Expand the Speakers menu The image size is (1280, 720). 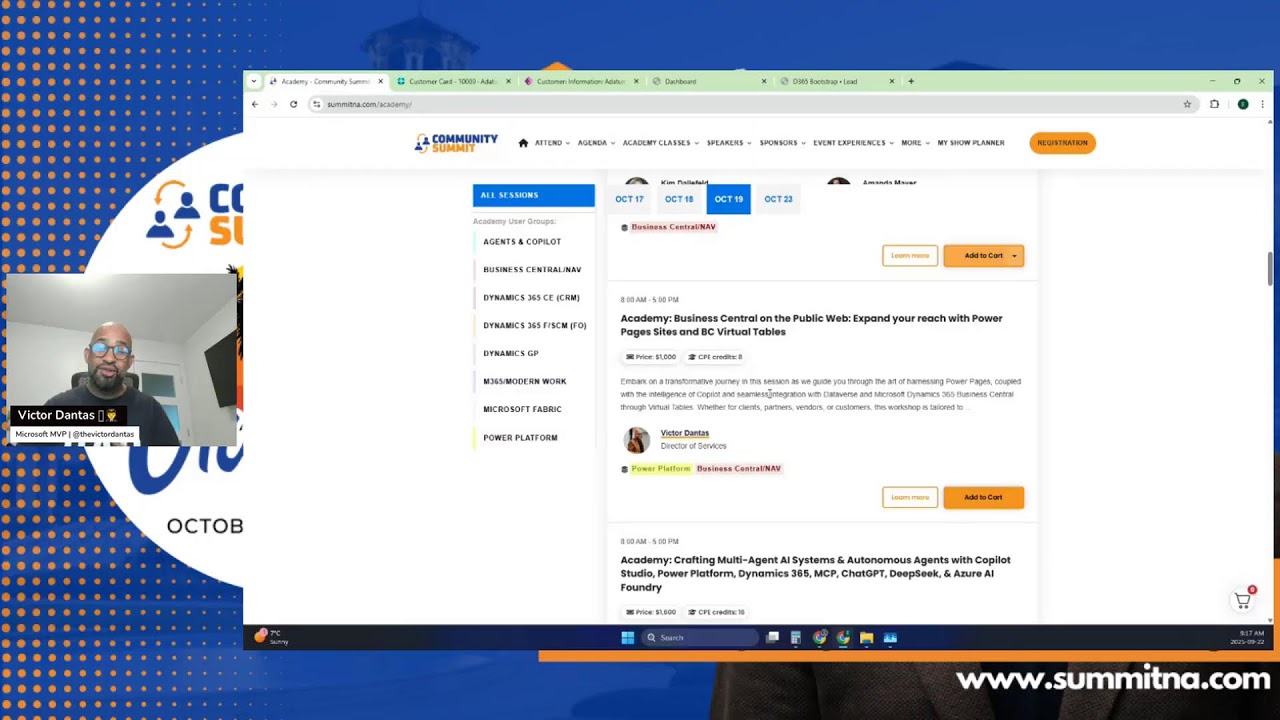point(729,143)
